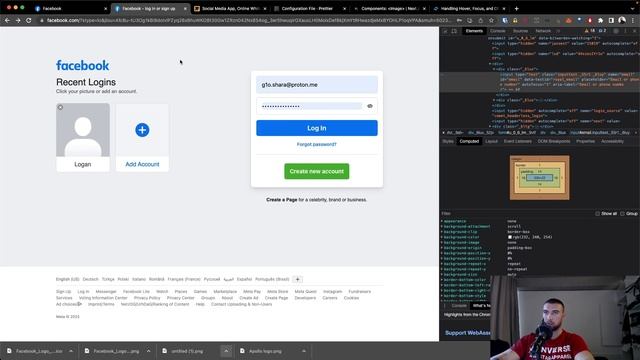Open the Accessibility pane tab

[x=612, y=141]
